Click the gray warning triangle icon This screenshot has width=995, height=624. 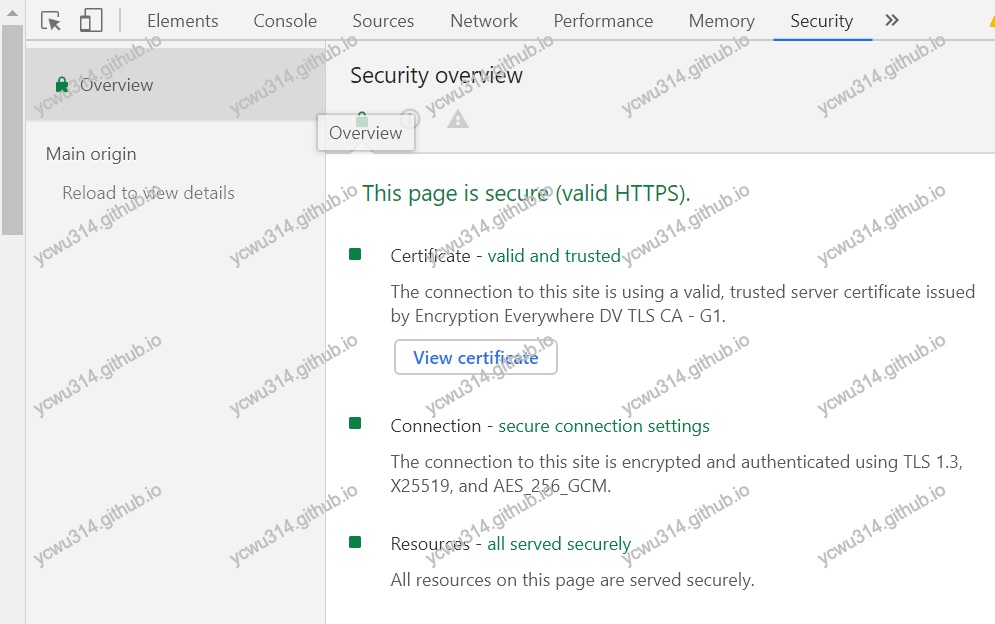(457, 120)
